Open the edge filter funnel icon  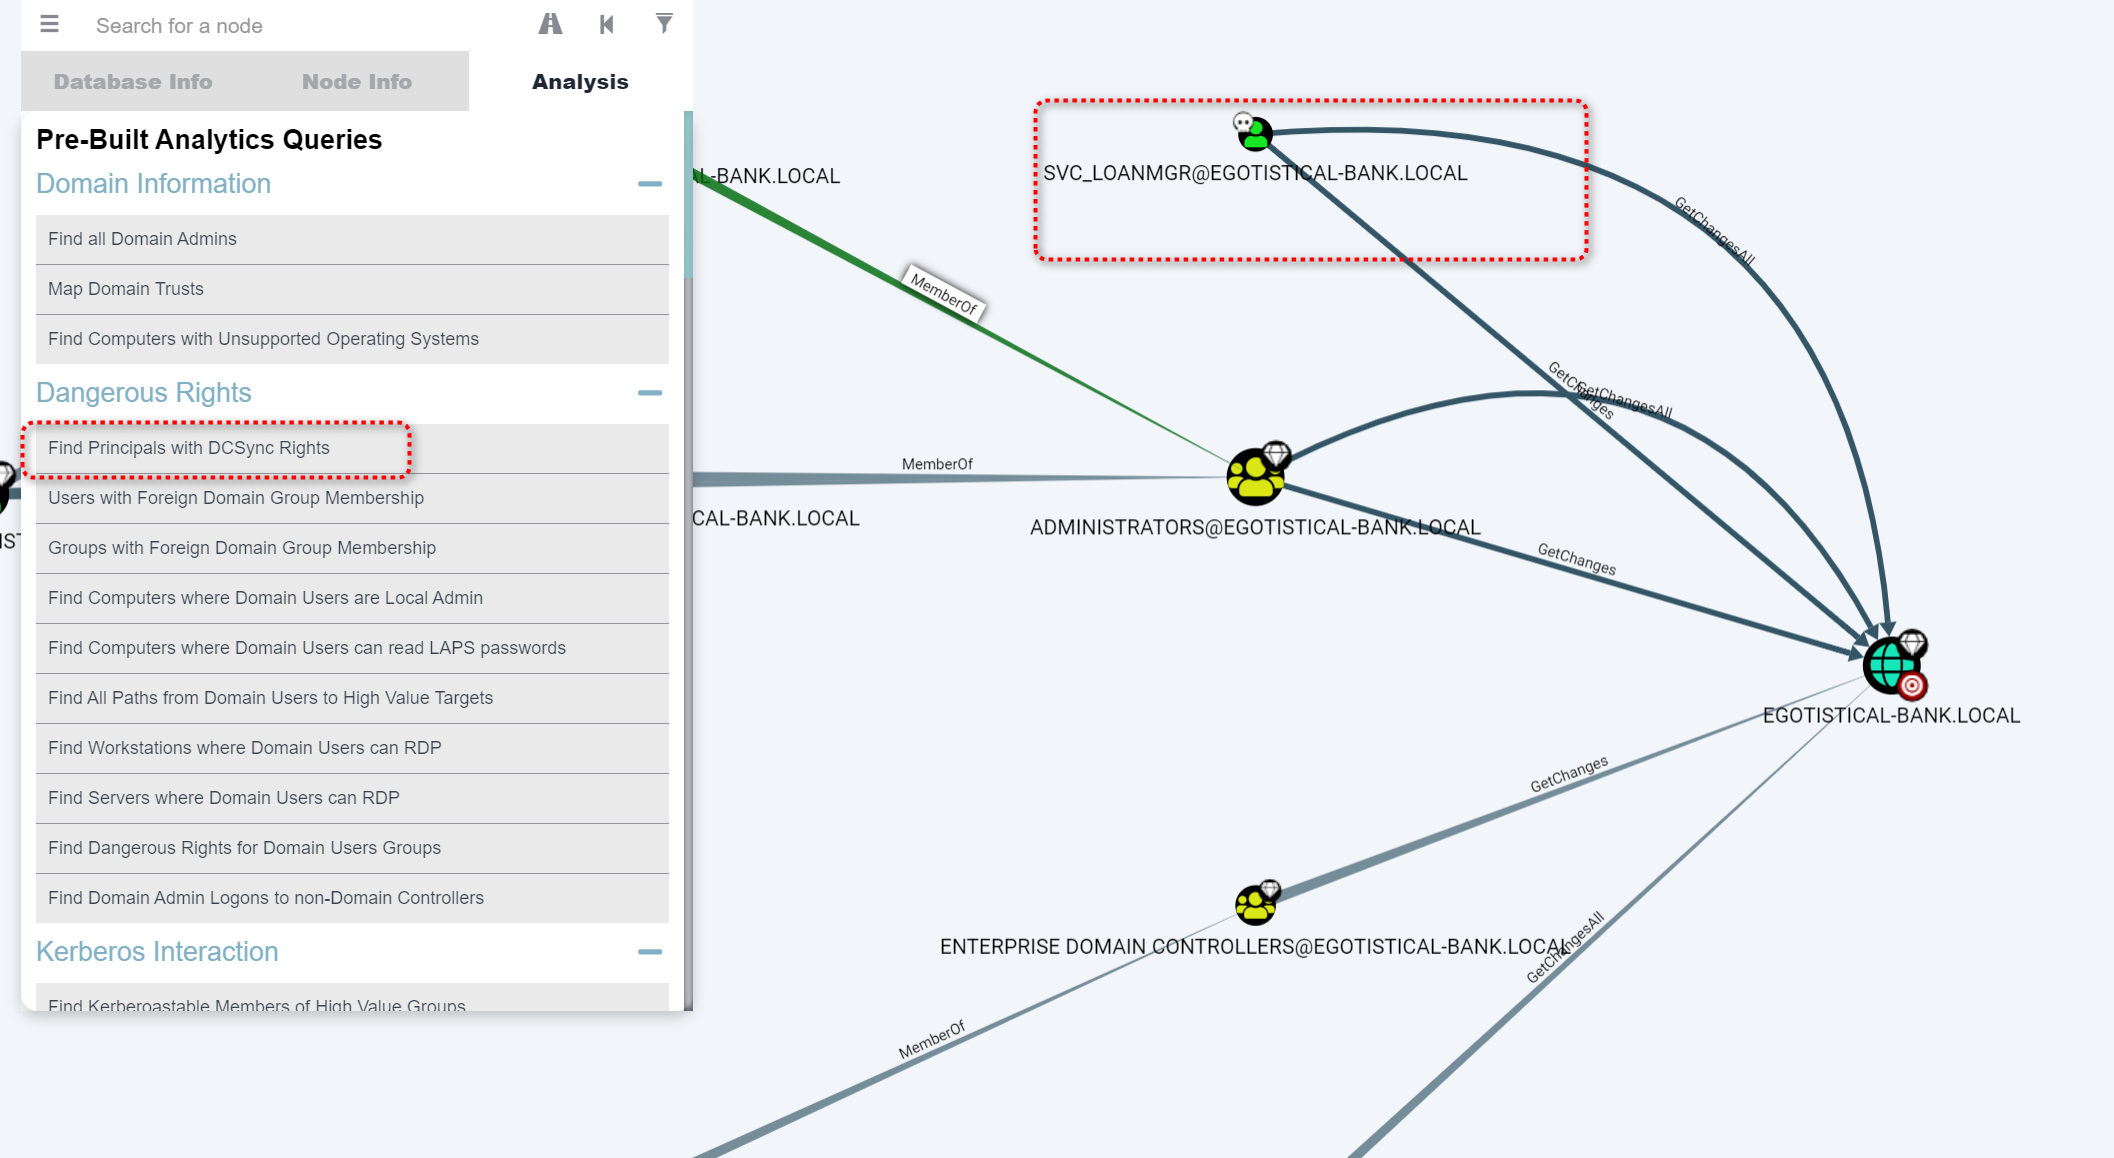click(x=664, y=23)
